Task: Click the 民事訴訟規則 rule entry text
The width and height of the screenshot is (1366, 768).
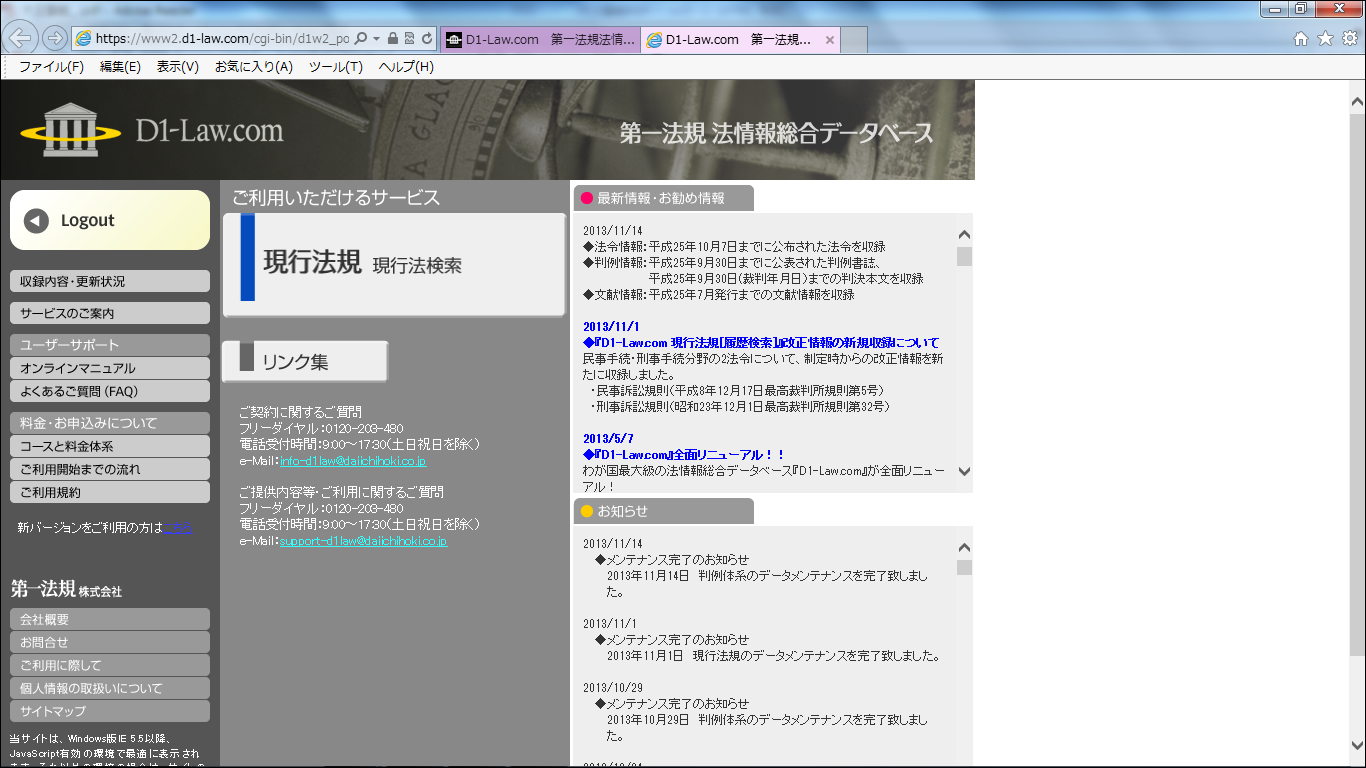Action: [x=736, y=390]
